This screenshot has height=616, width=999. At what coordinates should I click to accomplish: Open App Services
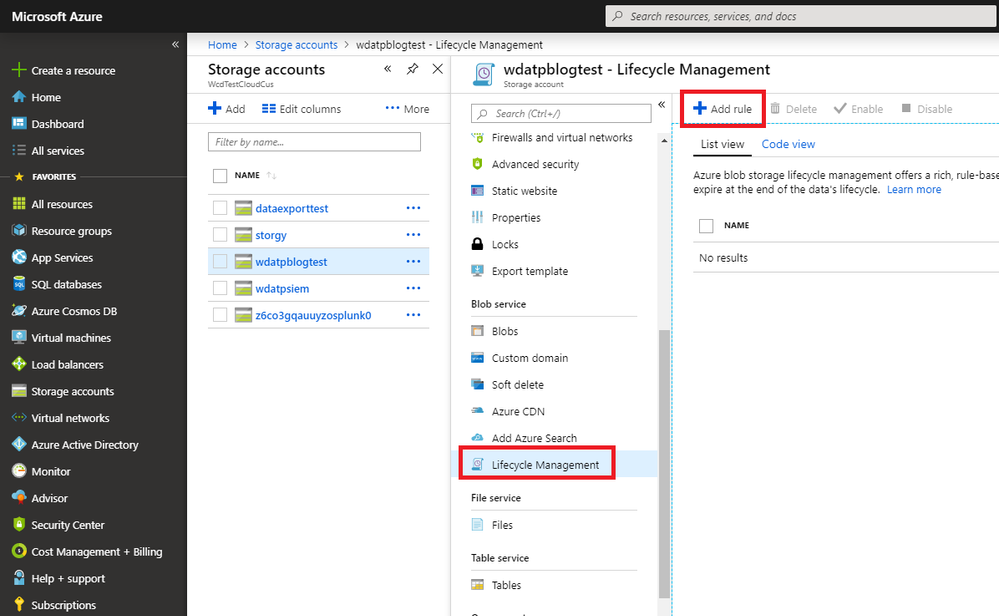62,258
